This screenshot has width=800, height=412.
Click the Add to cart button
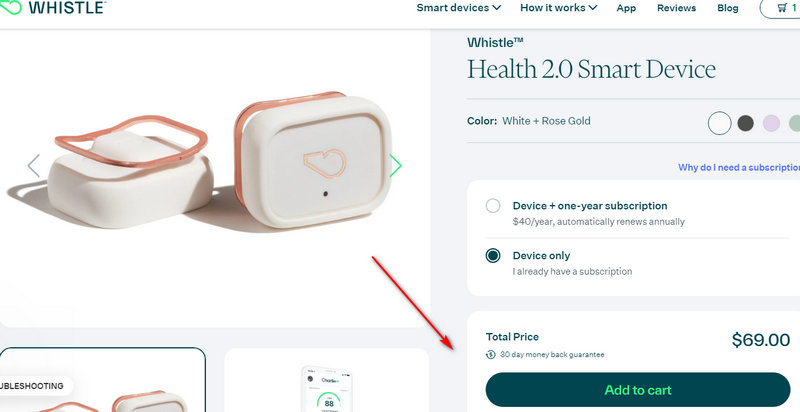638,390
